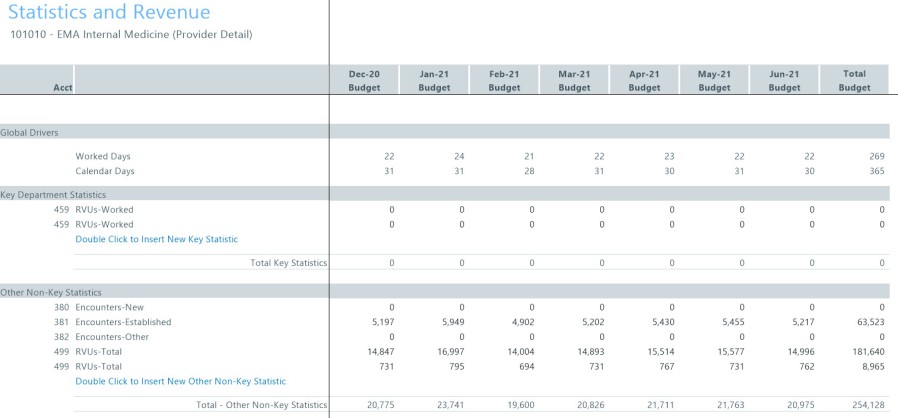This screenshot has height=418, width=898.
Task: Select the Total Key Statistics row label
Action: 289,263
